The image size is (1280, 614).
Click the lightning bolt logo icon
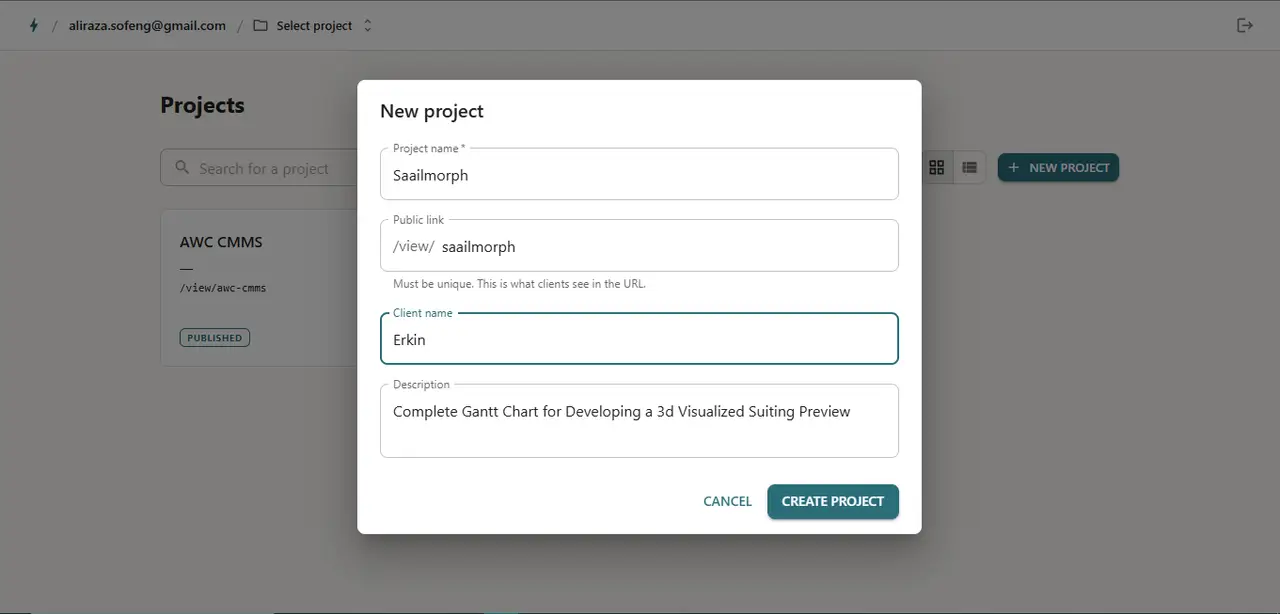(x=34, y=26)
